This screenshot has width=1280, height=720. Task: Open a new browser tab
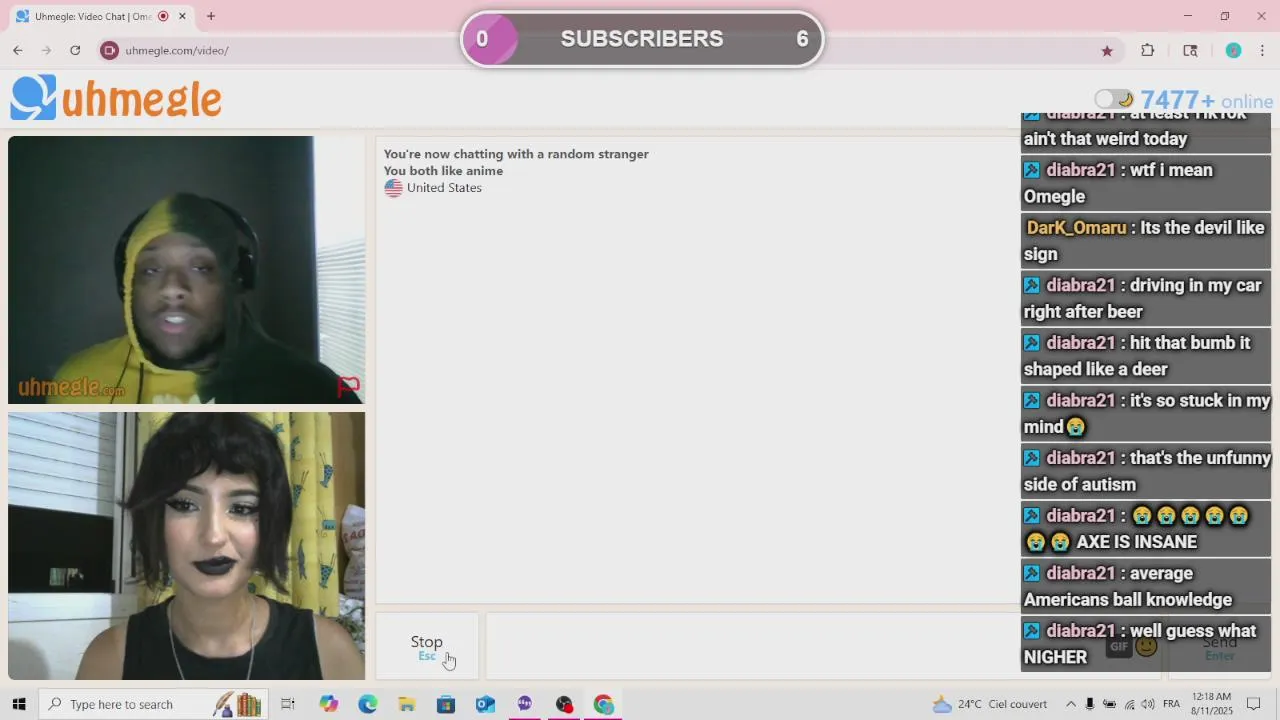point(211,16)
